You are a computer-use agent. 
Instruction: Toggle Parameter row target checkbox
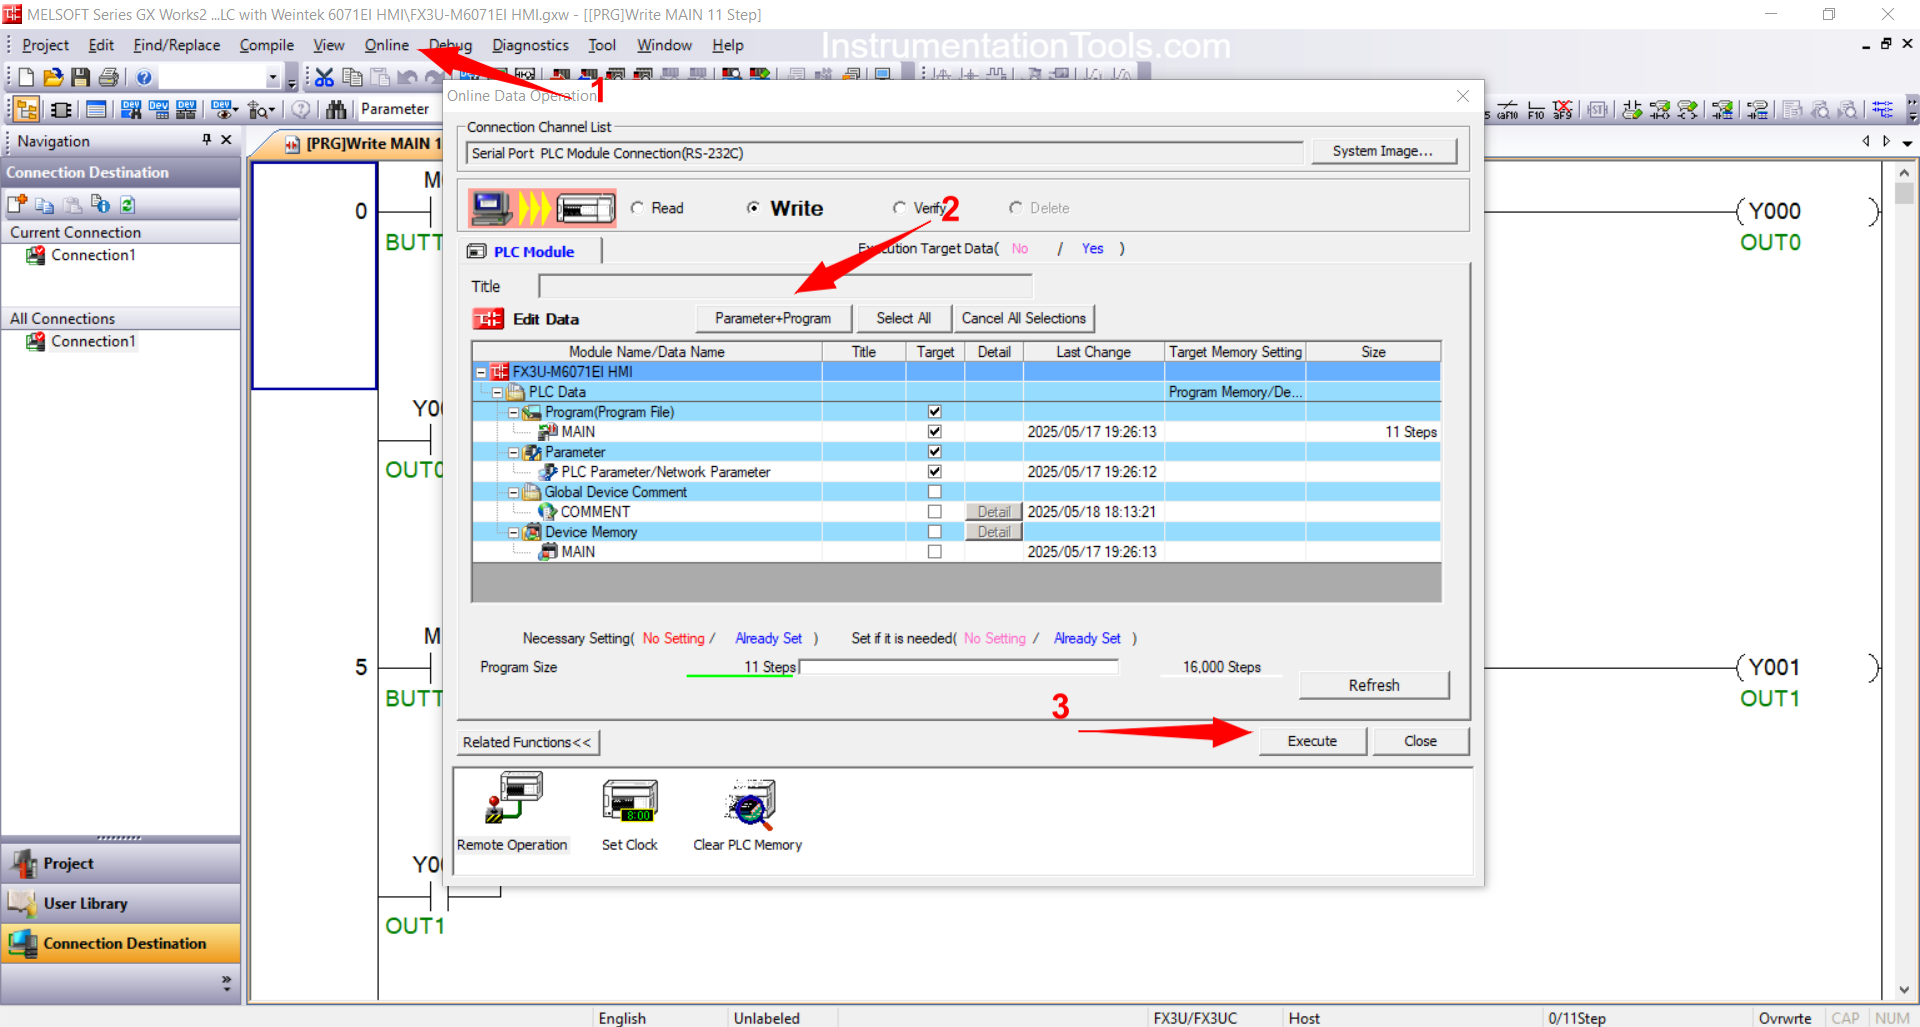point(934,452)
